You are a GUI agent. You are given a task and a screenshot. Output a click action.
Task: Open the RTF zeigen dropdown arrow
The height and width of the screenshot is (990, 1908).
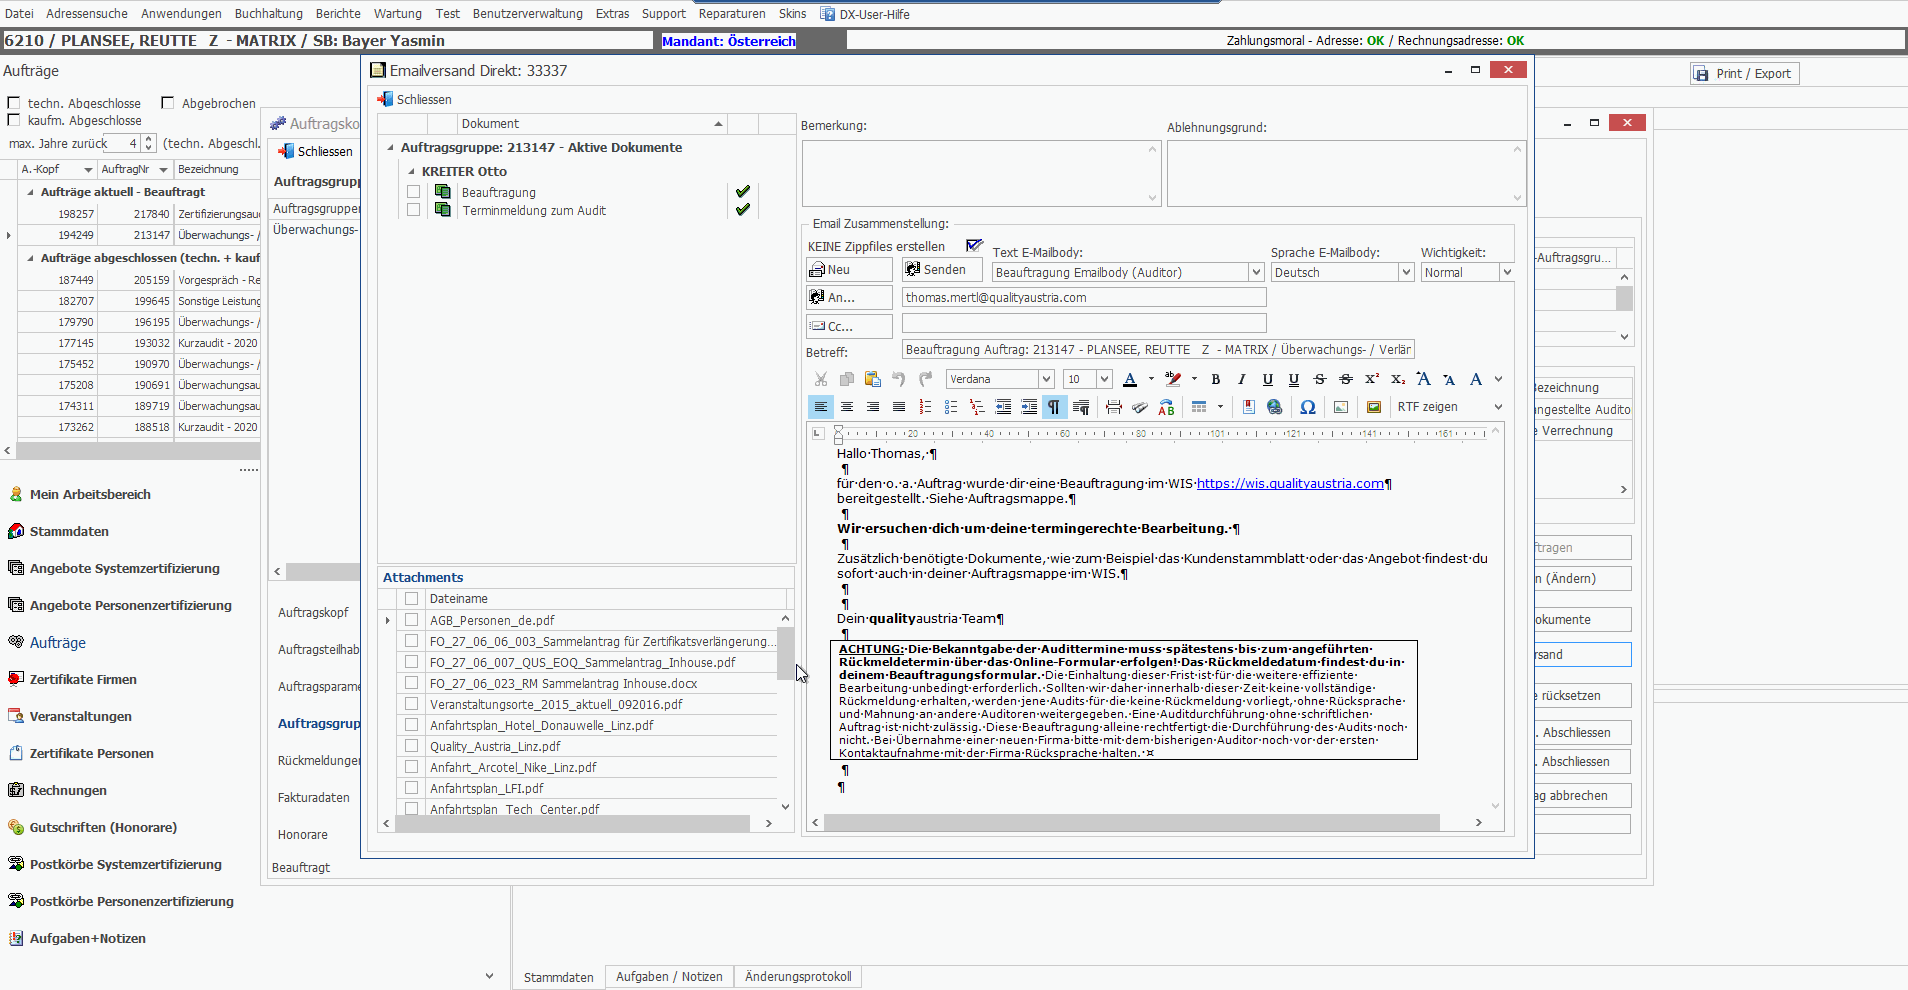[1498, 407]
